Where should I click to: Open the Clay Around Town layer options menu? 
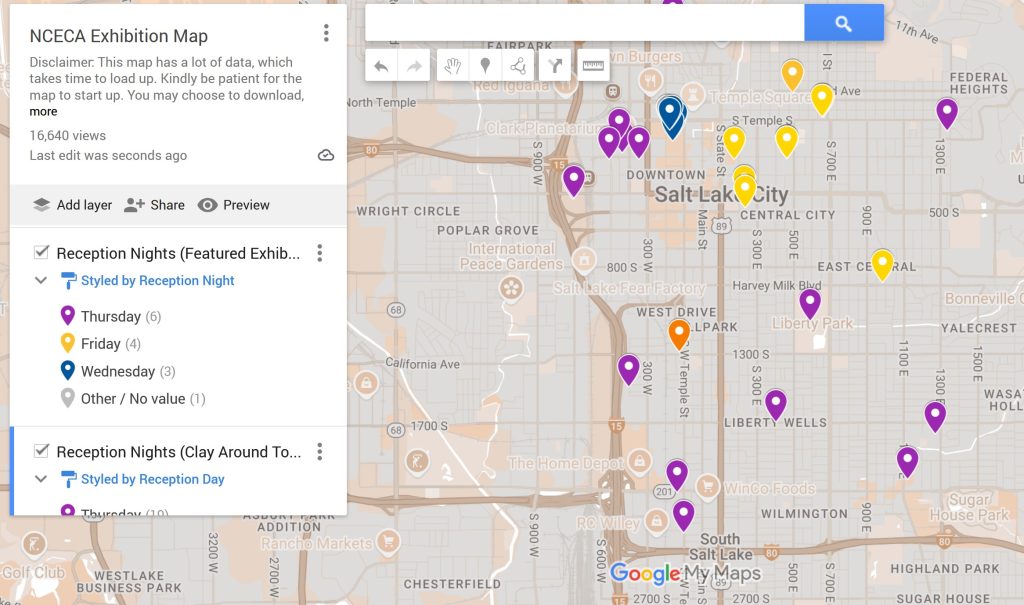point(320,452)
